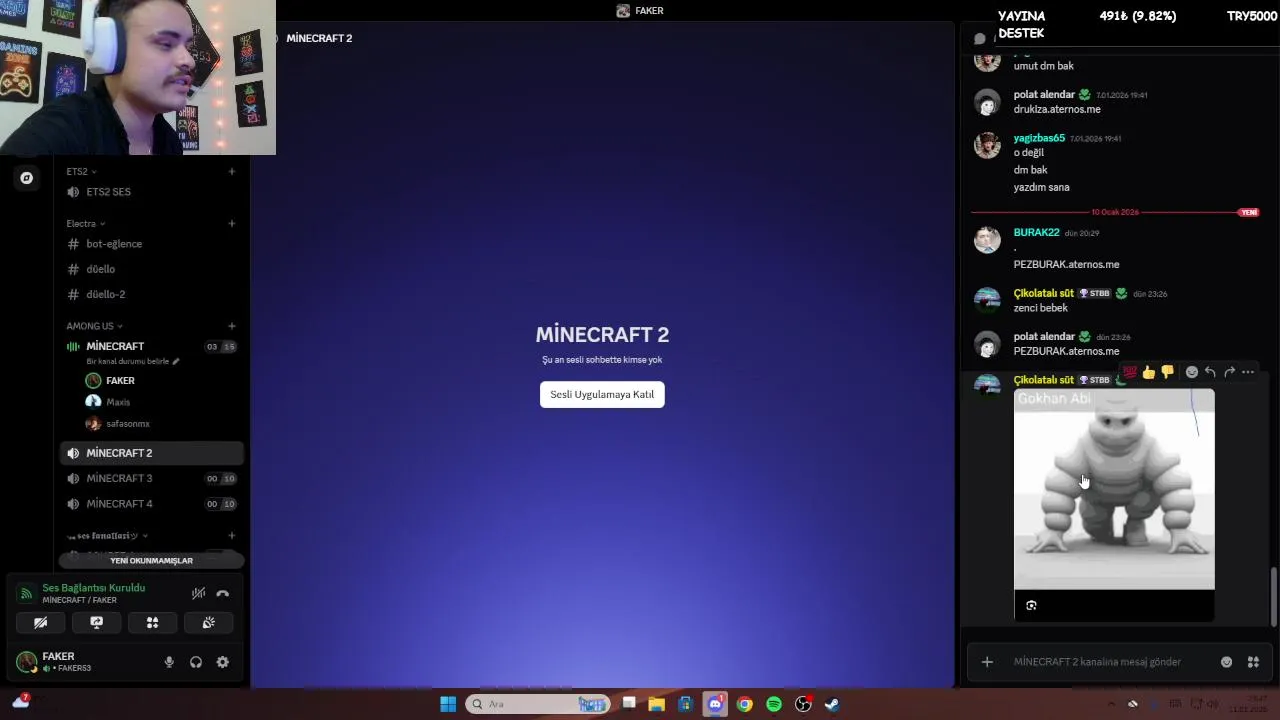The width and height of the screenshot is (1280, 720).
Task: Click username yagizbas65 in chat
Action: pos(1039,138)
